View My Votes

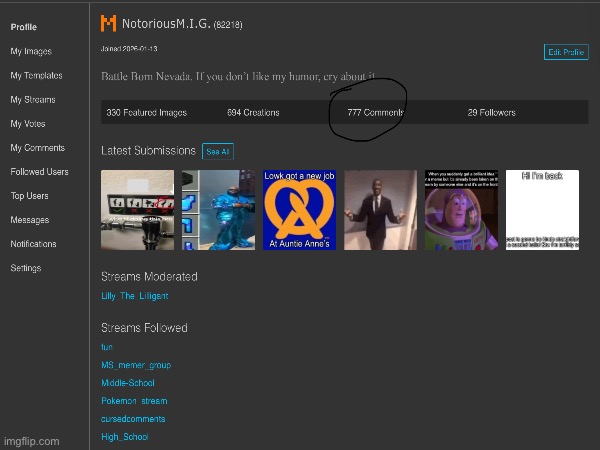point(28,124)
